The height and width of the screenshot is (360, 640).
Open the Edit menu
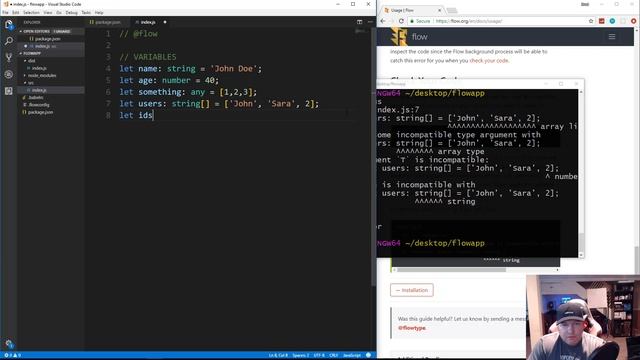coord(16,13)
